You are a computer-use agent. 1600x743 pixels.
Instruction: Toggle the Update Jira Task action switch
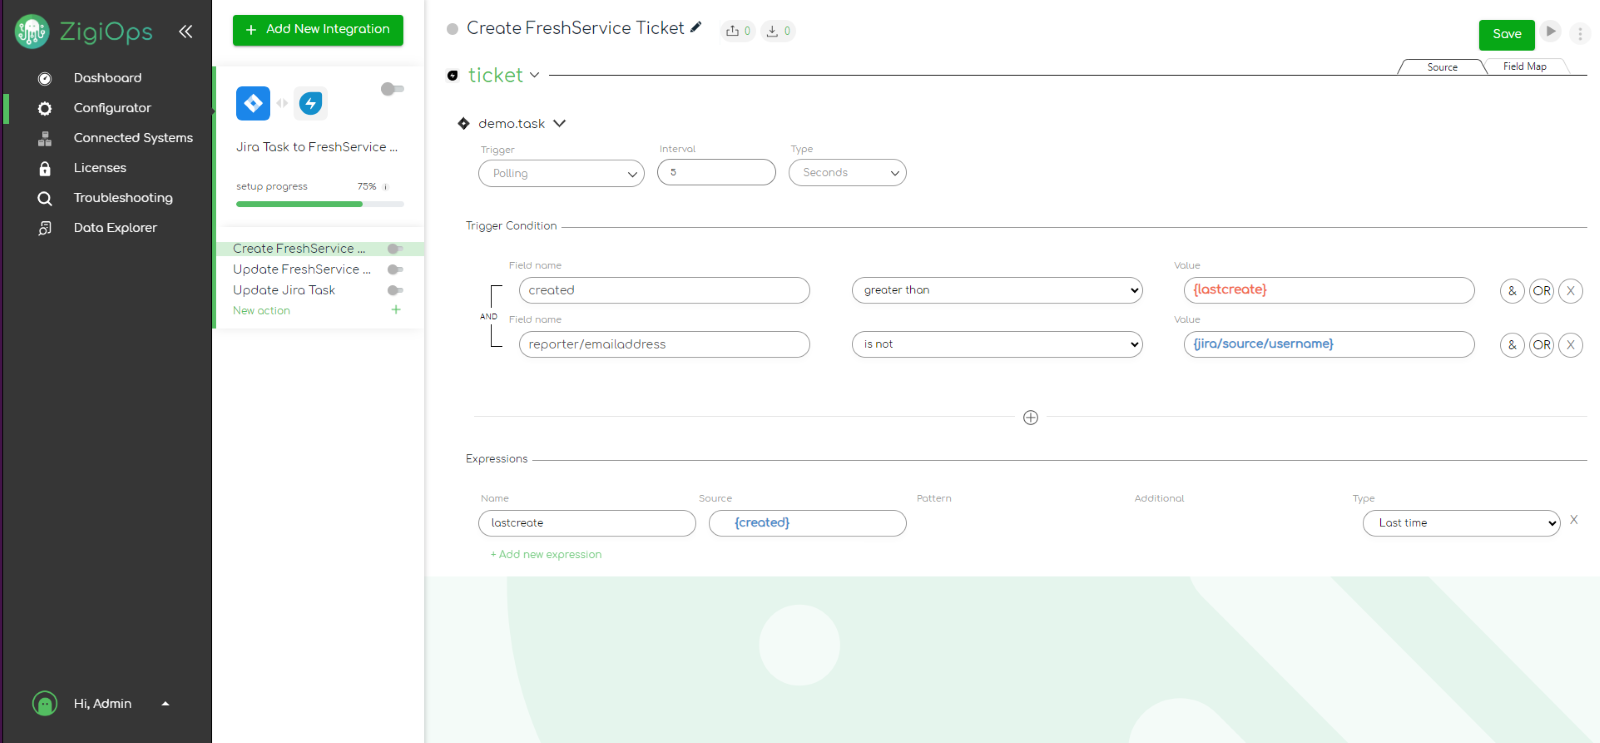click(x=395, y=291)
